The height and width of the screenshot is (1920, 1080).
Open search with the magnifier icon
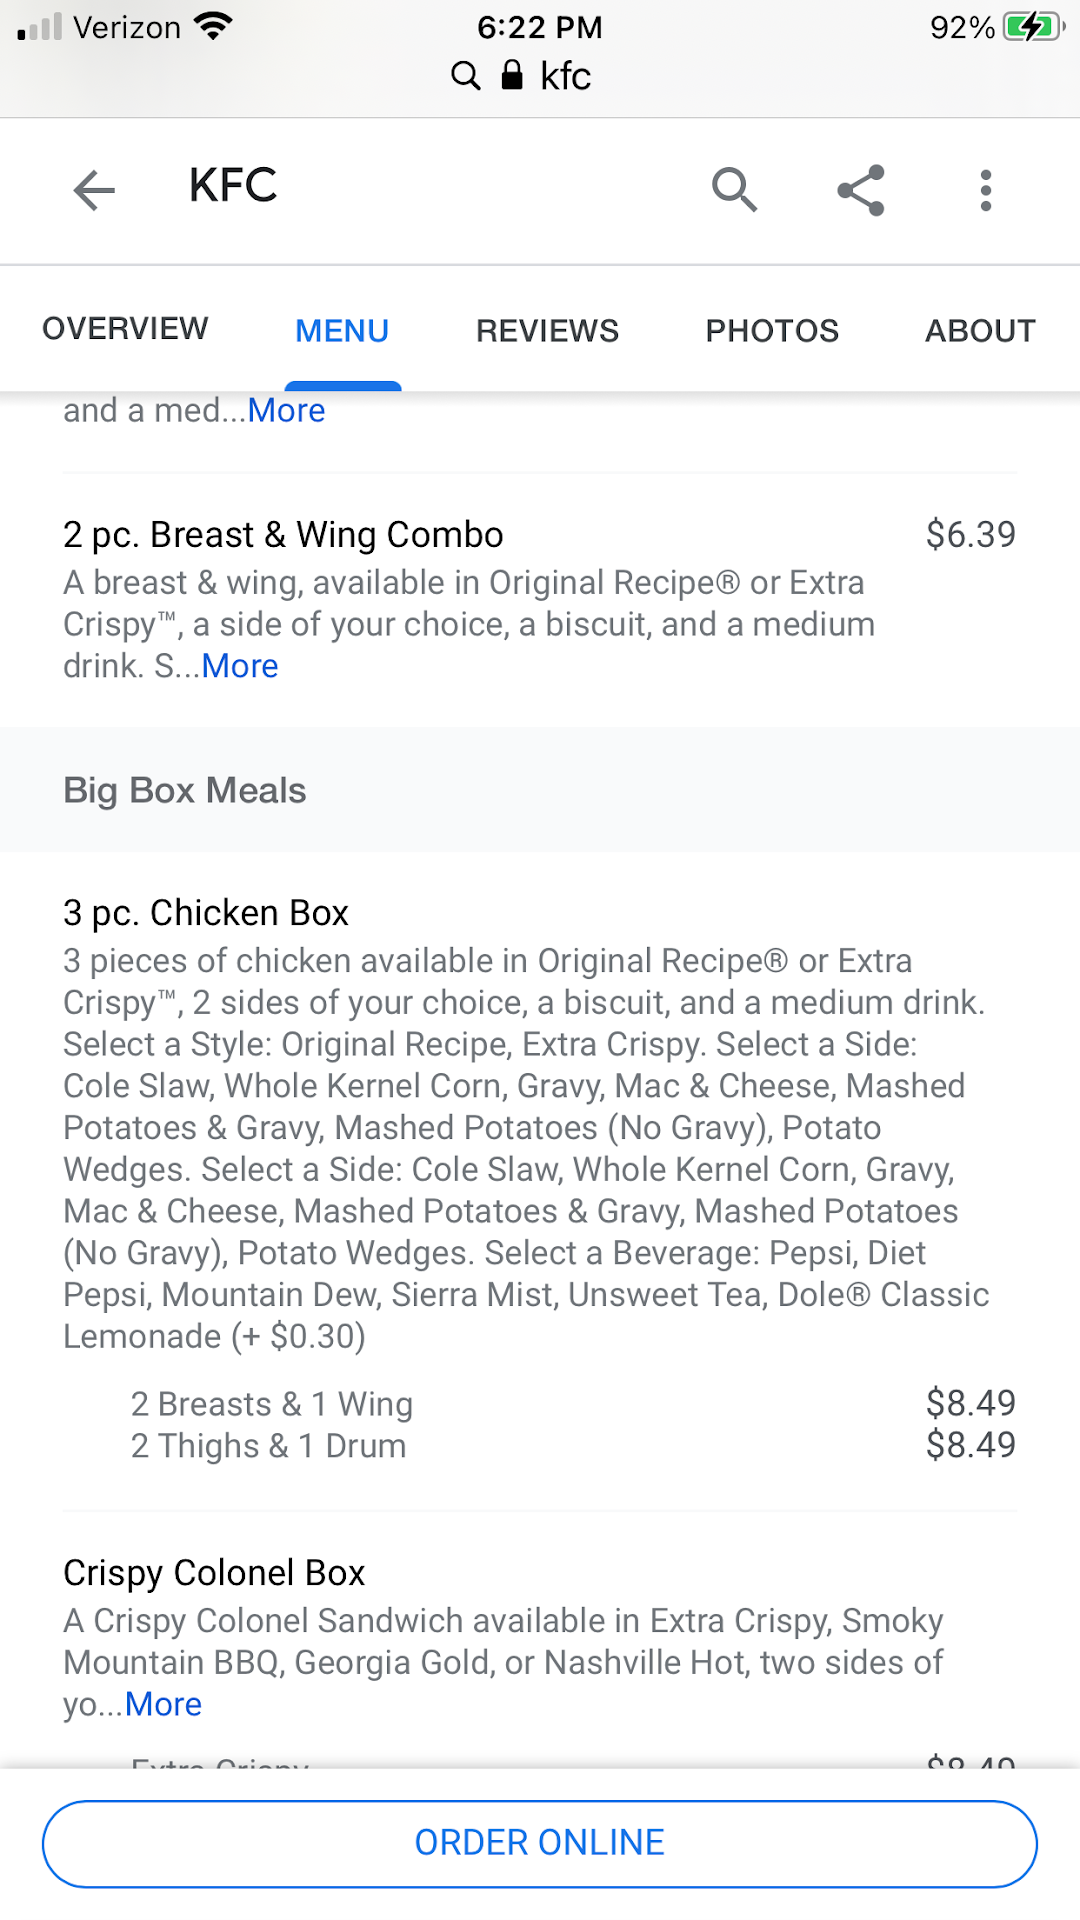point(734,189)
